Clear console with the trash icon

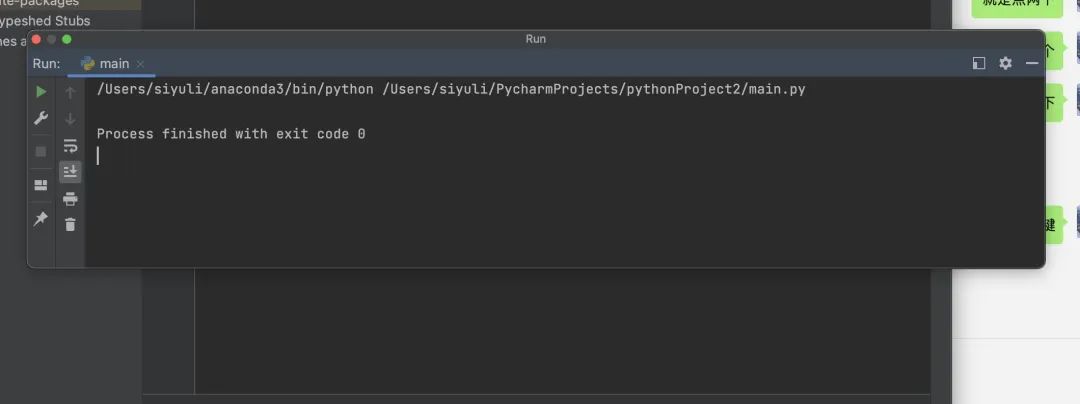click(x=70, y=225)
